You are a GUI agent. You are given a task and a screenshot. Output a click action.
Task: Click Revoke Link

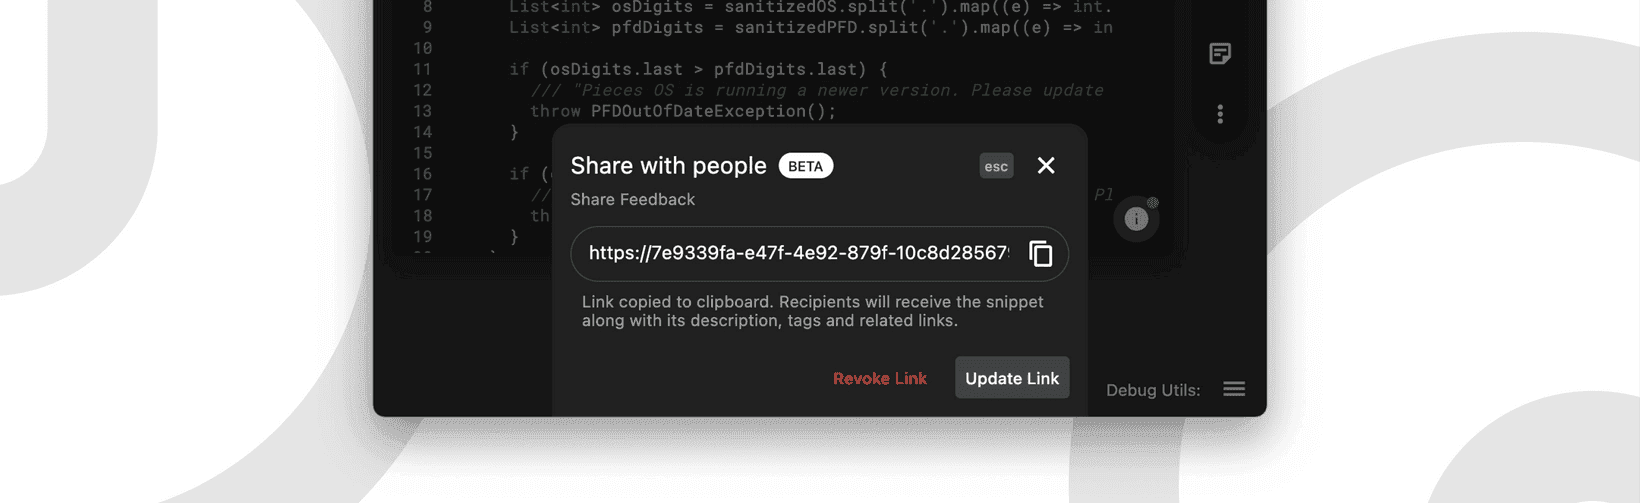880,378
